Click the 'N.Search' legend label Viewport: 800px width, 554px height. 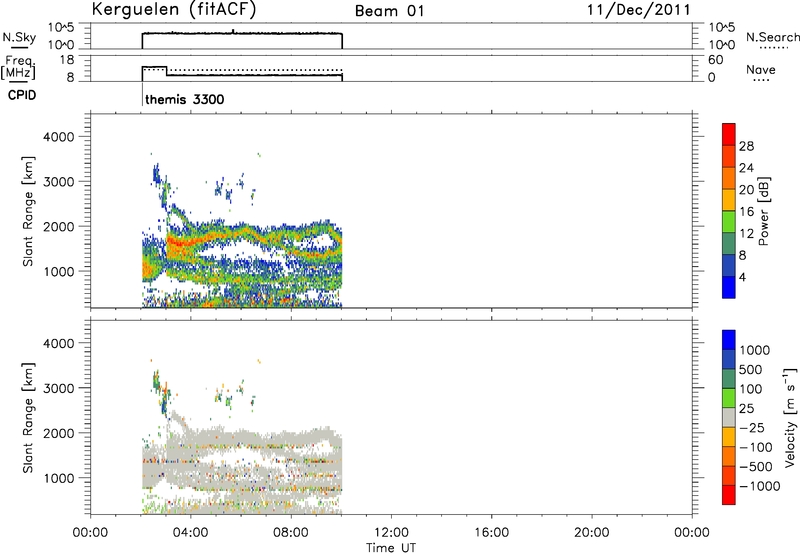click(x=772, y=37)
